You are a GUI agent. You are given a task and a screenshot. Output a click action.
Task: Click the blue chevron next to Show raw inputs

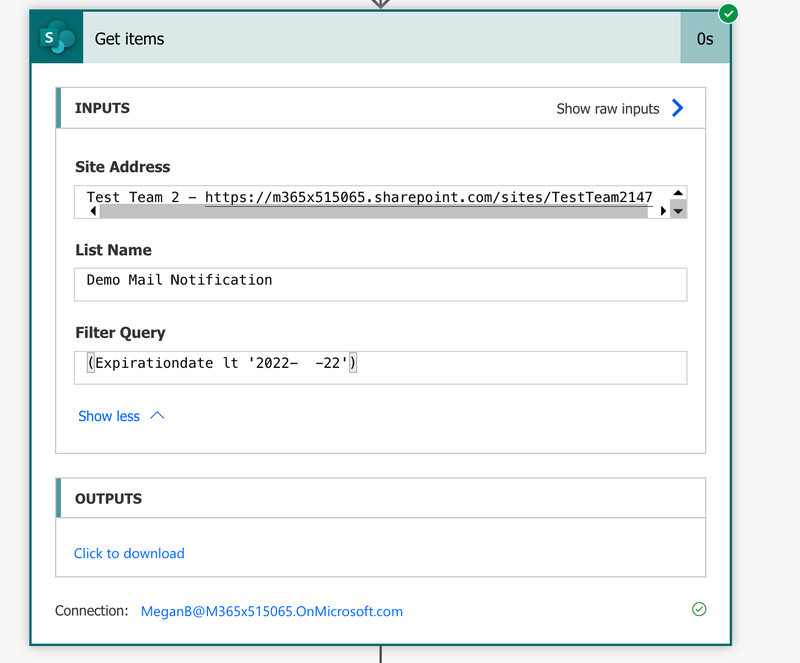(x=678, y=108)
